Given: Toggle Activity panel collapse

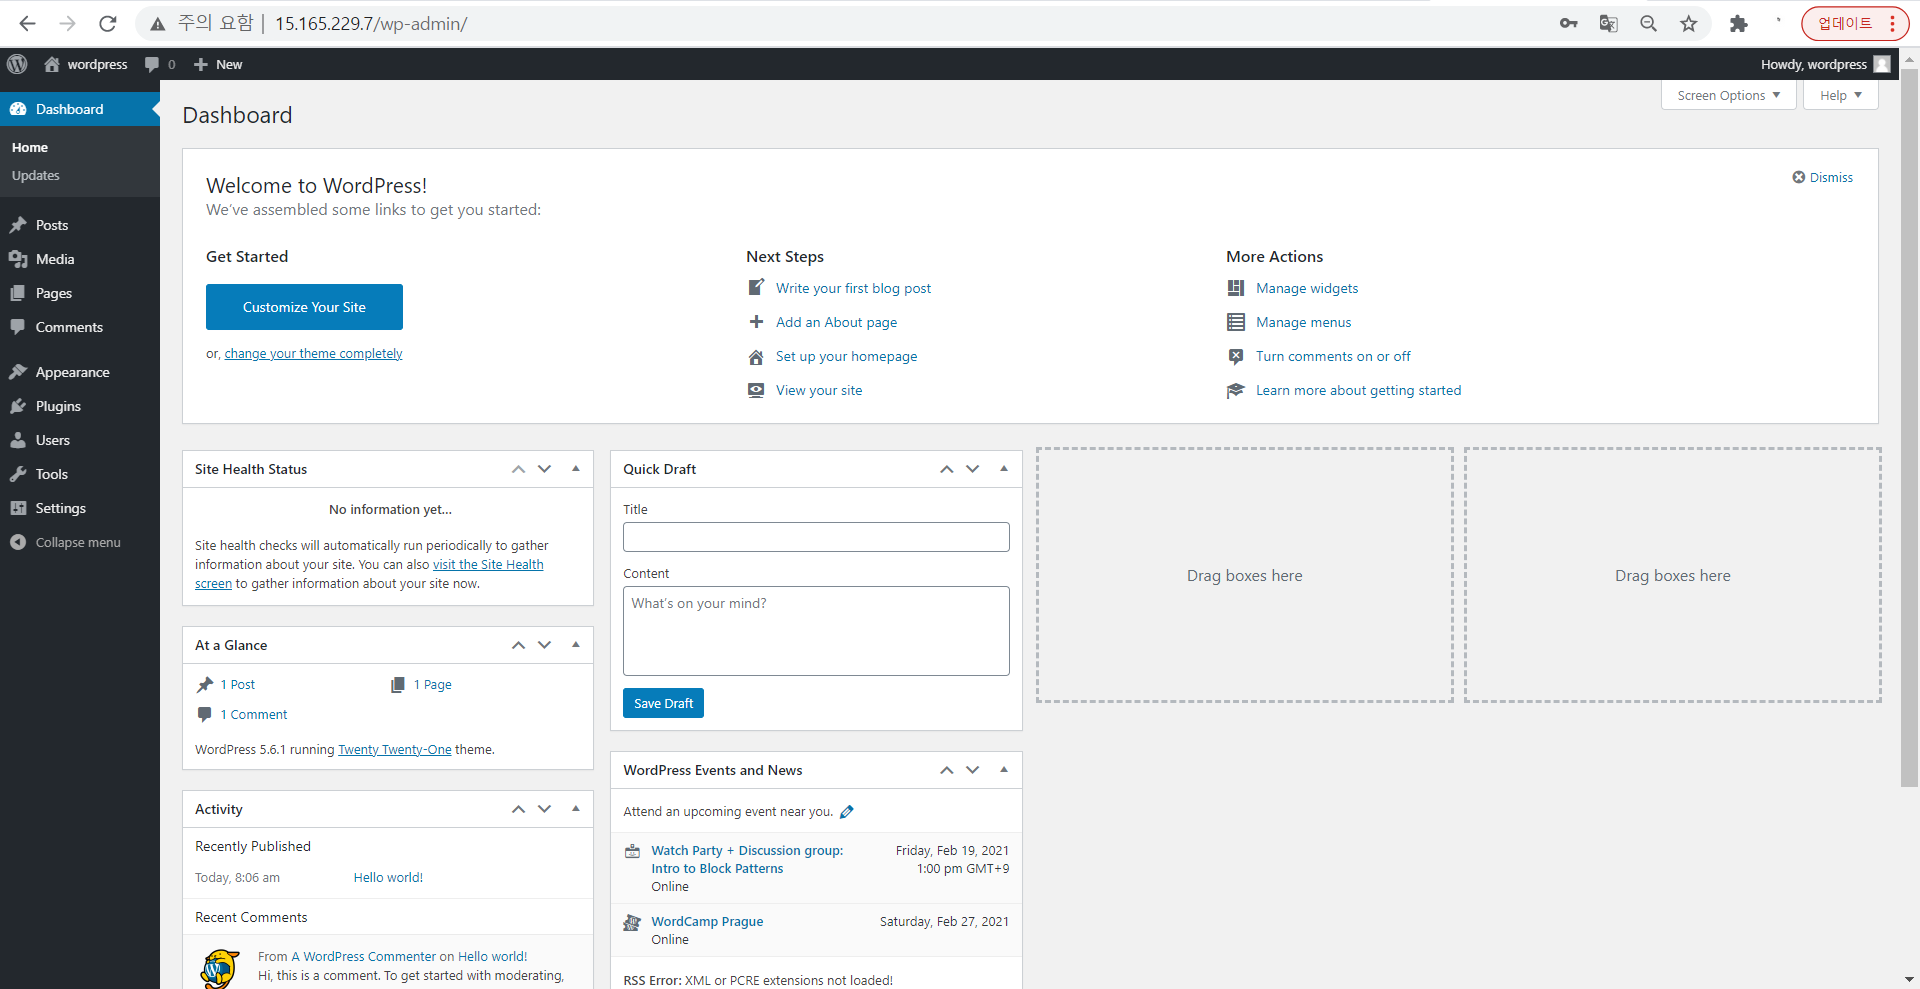Looking at the screenshot, I should (576, 809).
